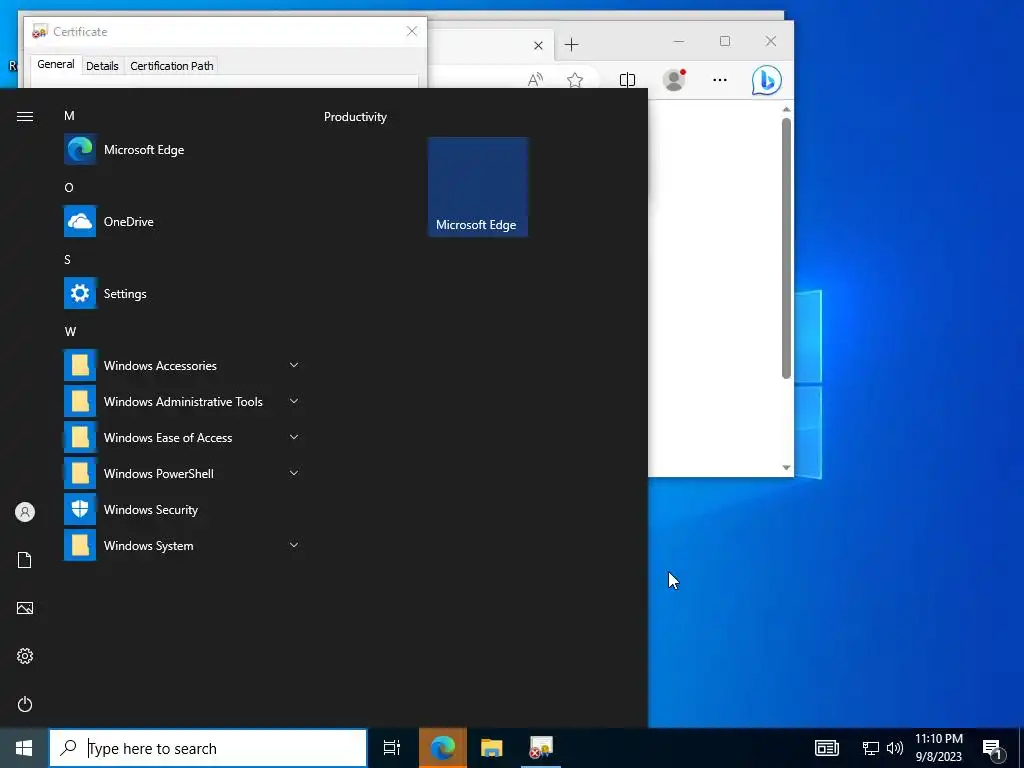Jump to app letter M header
This screenshot has height=768, width=1024.
(x=69, y=116)
